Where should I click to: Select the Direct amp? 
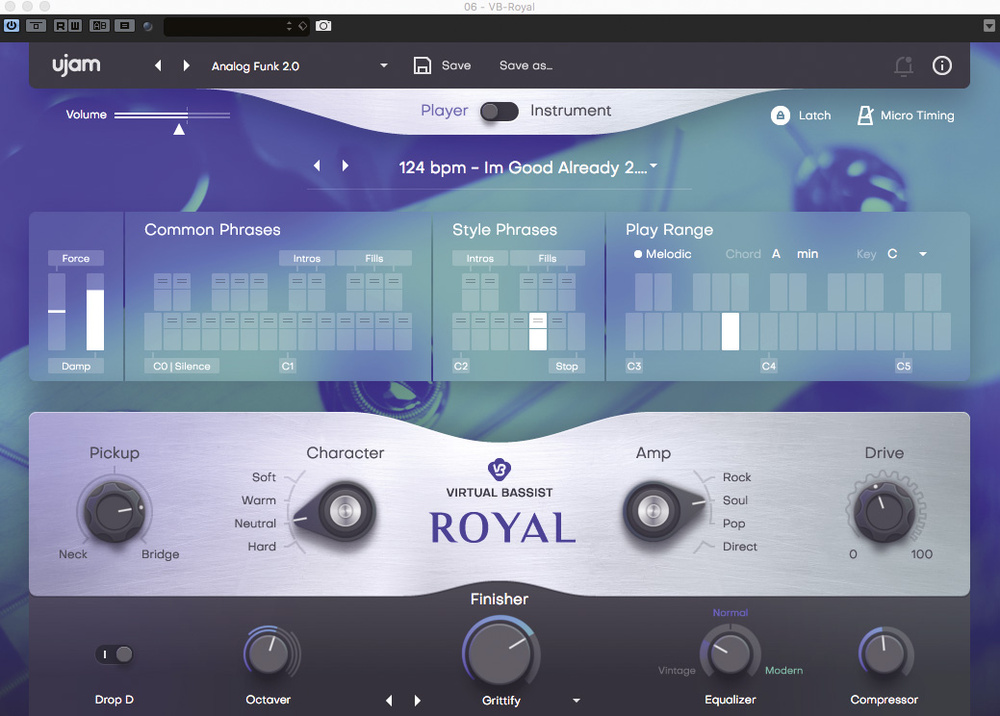(x=740, y=546)
